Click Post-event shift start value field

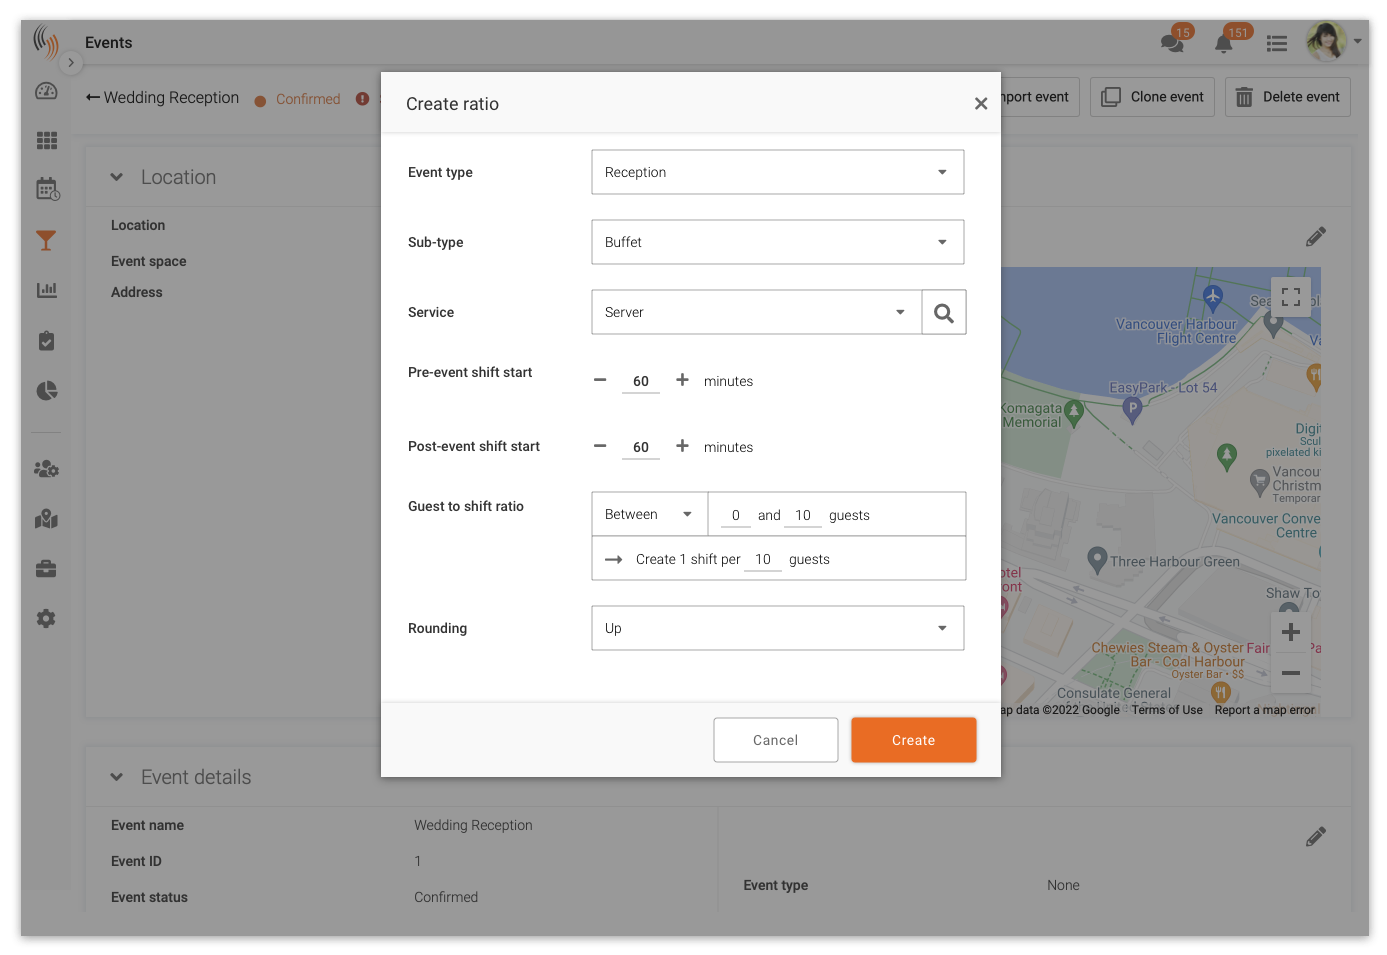(x=641, y=447)
